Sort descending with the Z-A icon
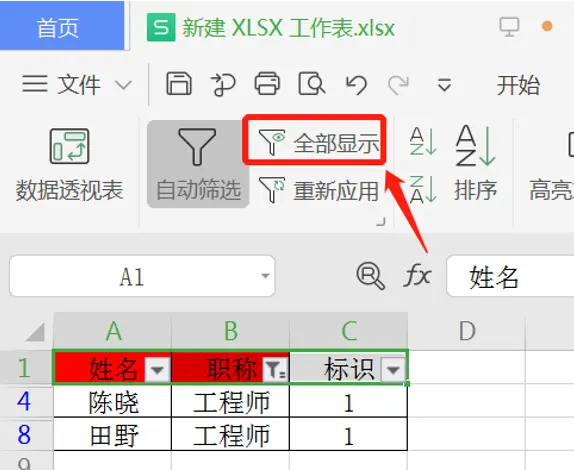The height and width of the screenshot is (470, 574). click(x=423, y=189)
